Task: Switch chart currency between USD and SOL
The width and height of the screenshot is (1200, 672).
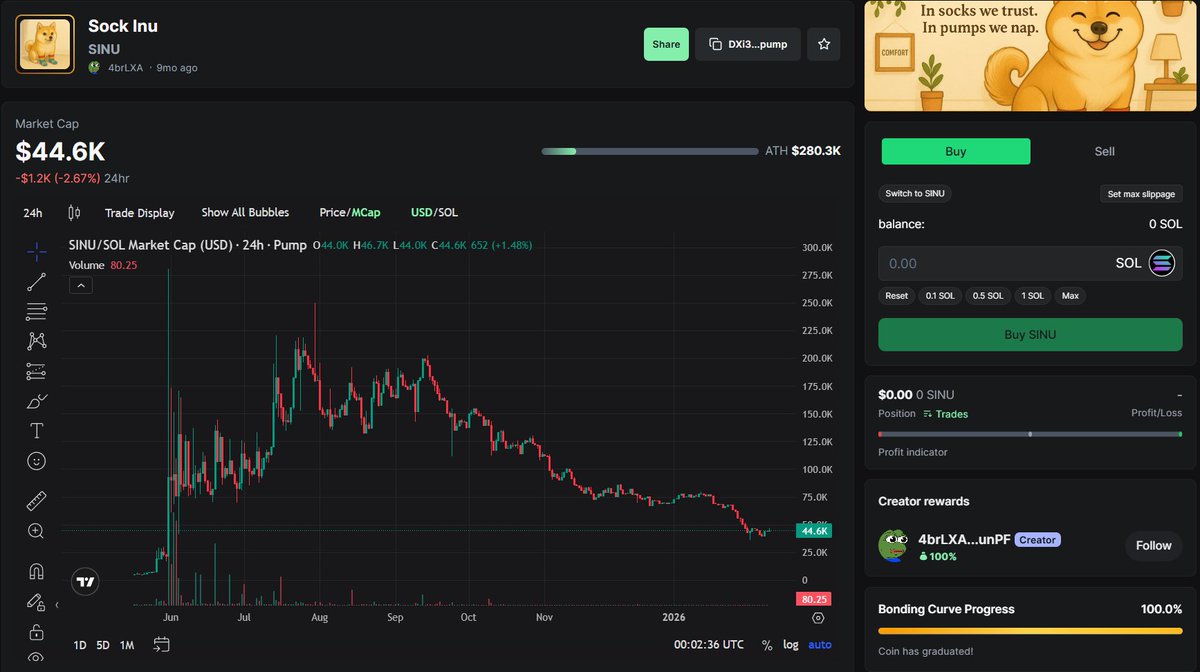Action: pyautogui.click(x=435, y=212)
